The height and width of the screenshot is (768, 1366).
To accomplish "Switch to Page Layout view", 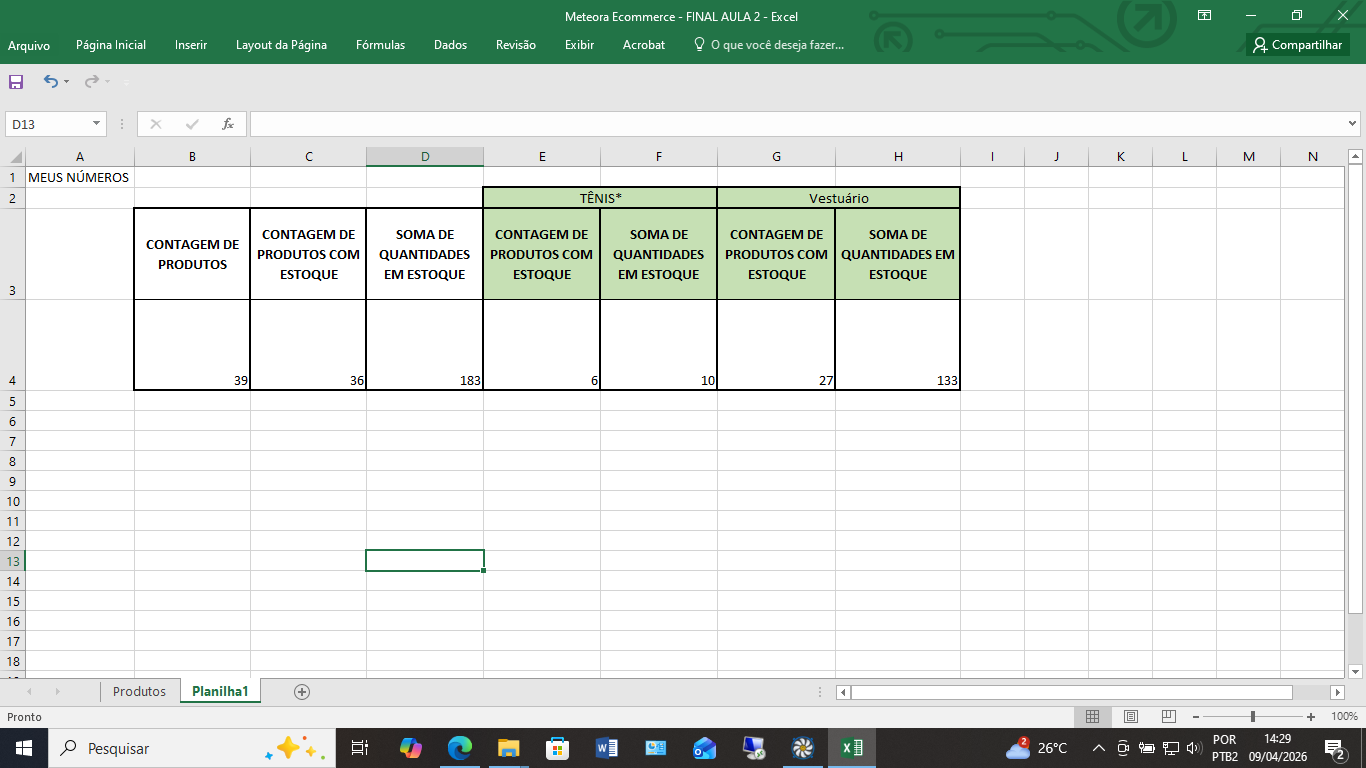I will coord(1131,717).
